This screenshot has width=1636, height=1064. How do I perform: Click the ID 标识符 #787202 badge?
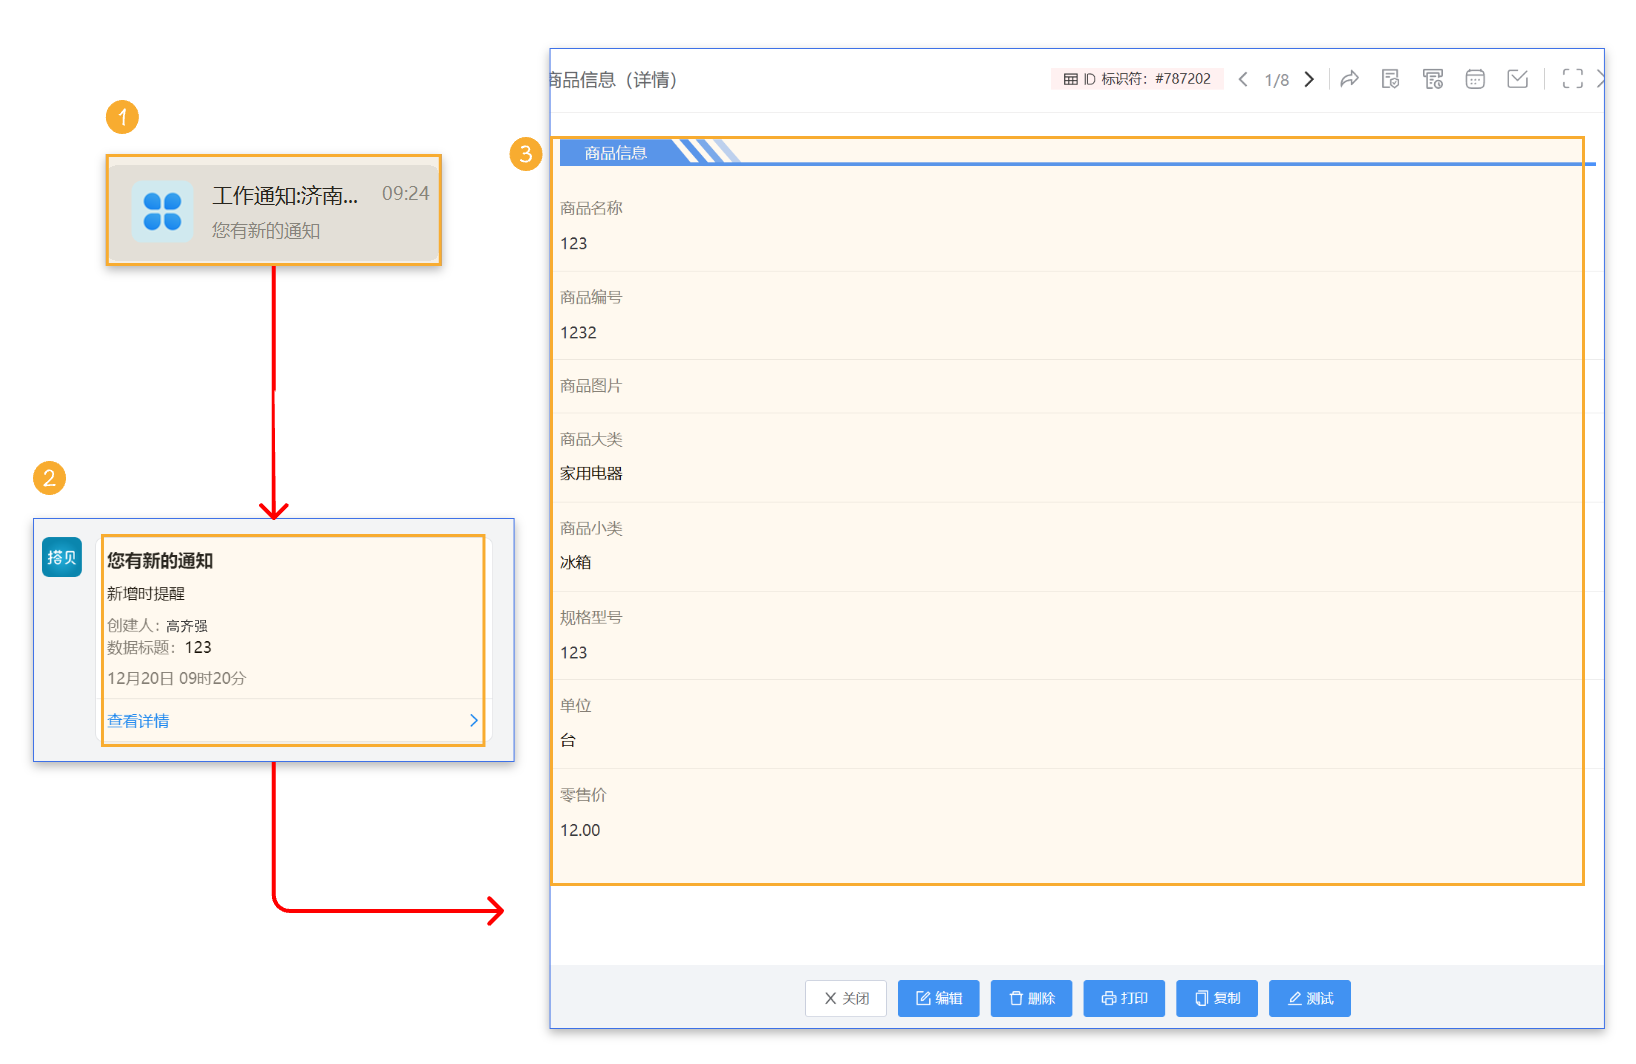pos(1137,79)
